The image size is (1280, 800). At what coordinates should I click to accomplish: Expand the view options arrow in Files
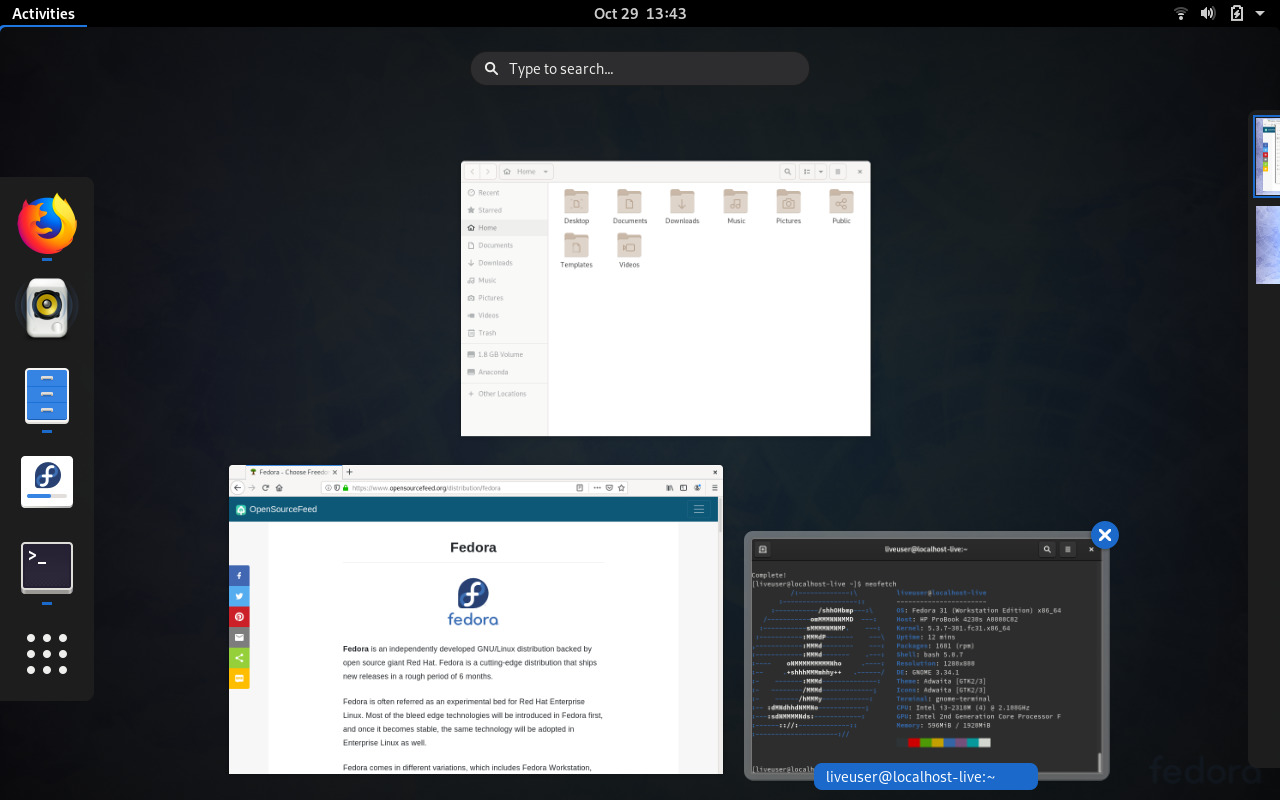coord(821,172)
